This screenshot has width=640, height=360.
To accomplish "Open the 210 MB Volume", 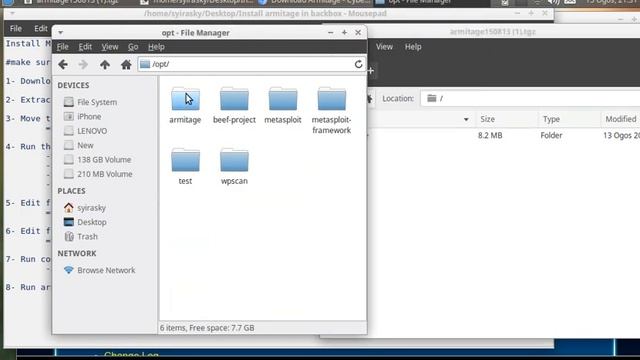I will pos(98,174).
